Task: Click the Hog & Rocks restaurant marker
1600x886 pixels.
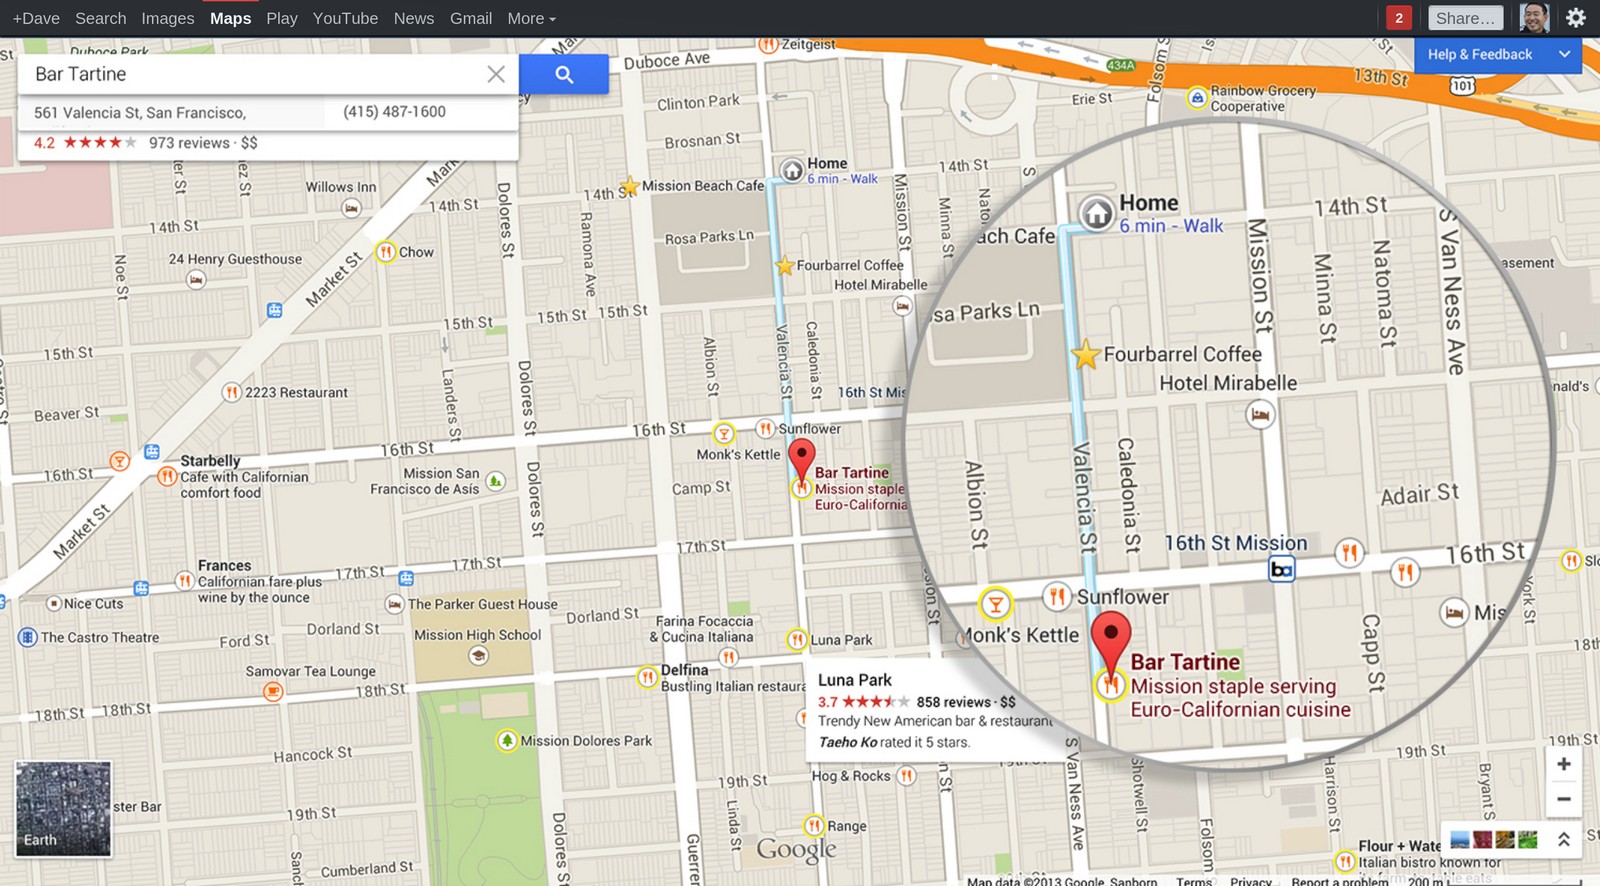Action: click(906, 775)
